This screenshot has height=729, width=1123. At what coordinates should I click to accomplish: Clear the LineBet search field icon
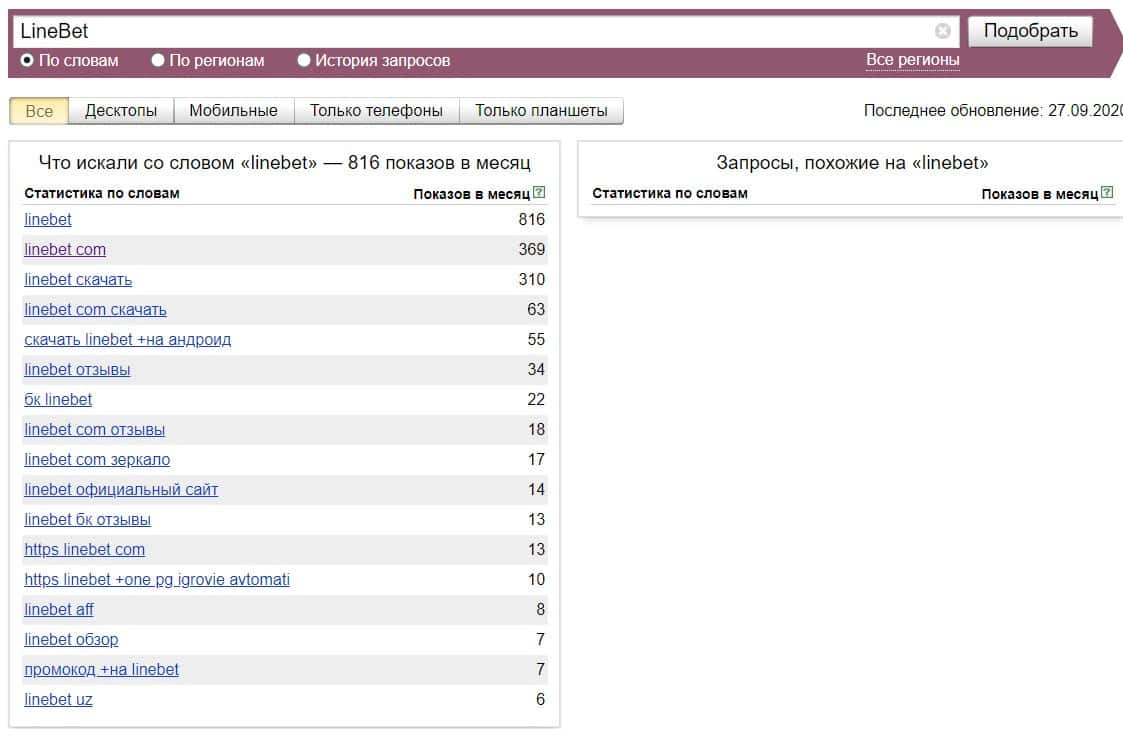943,31
